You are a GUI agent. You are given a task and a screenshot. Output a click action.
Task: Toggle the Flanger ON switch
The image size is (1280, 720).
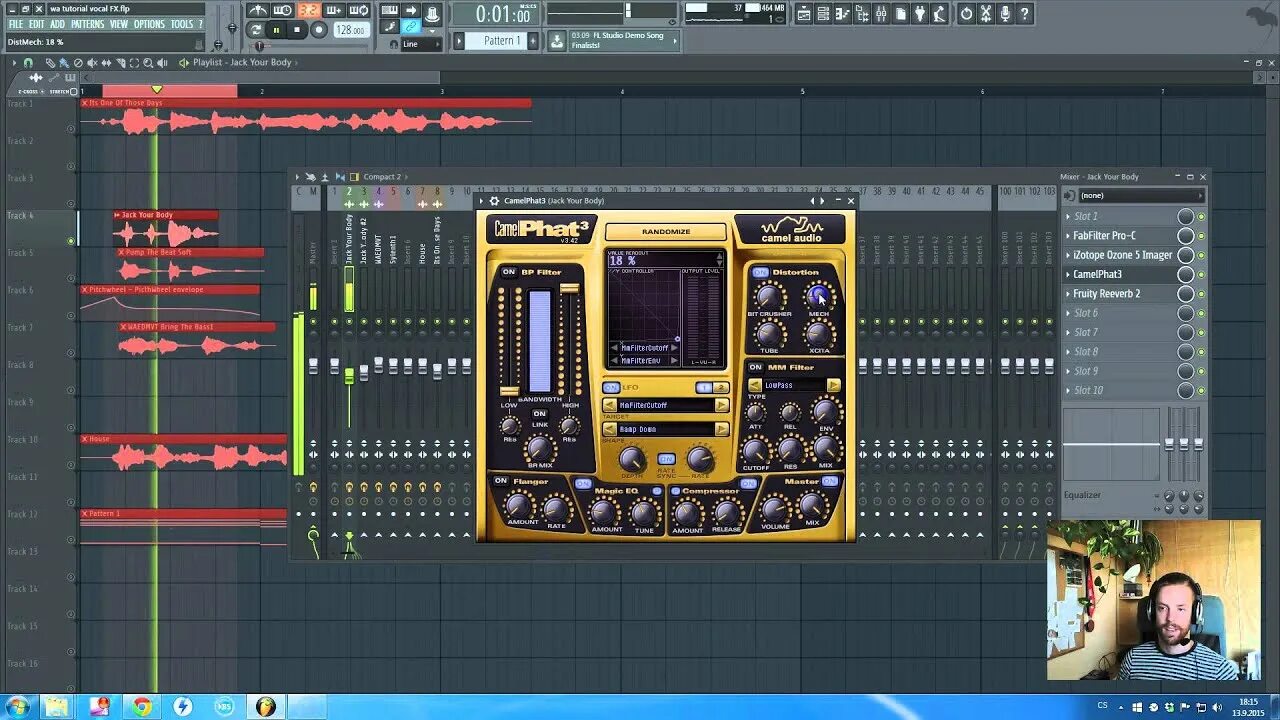pyautogui.click(x=501, y=481)
